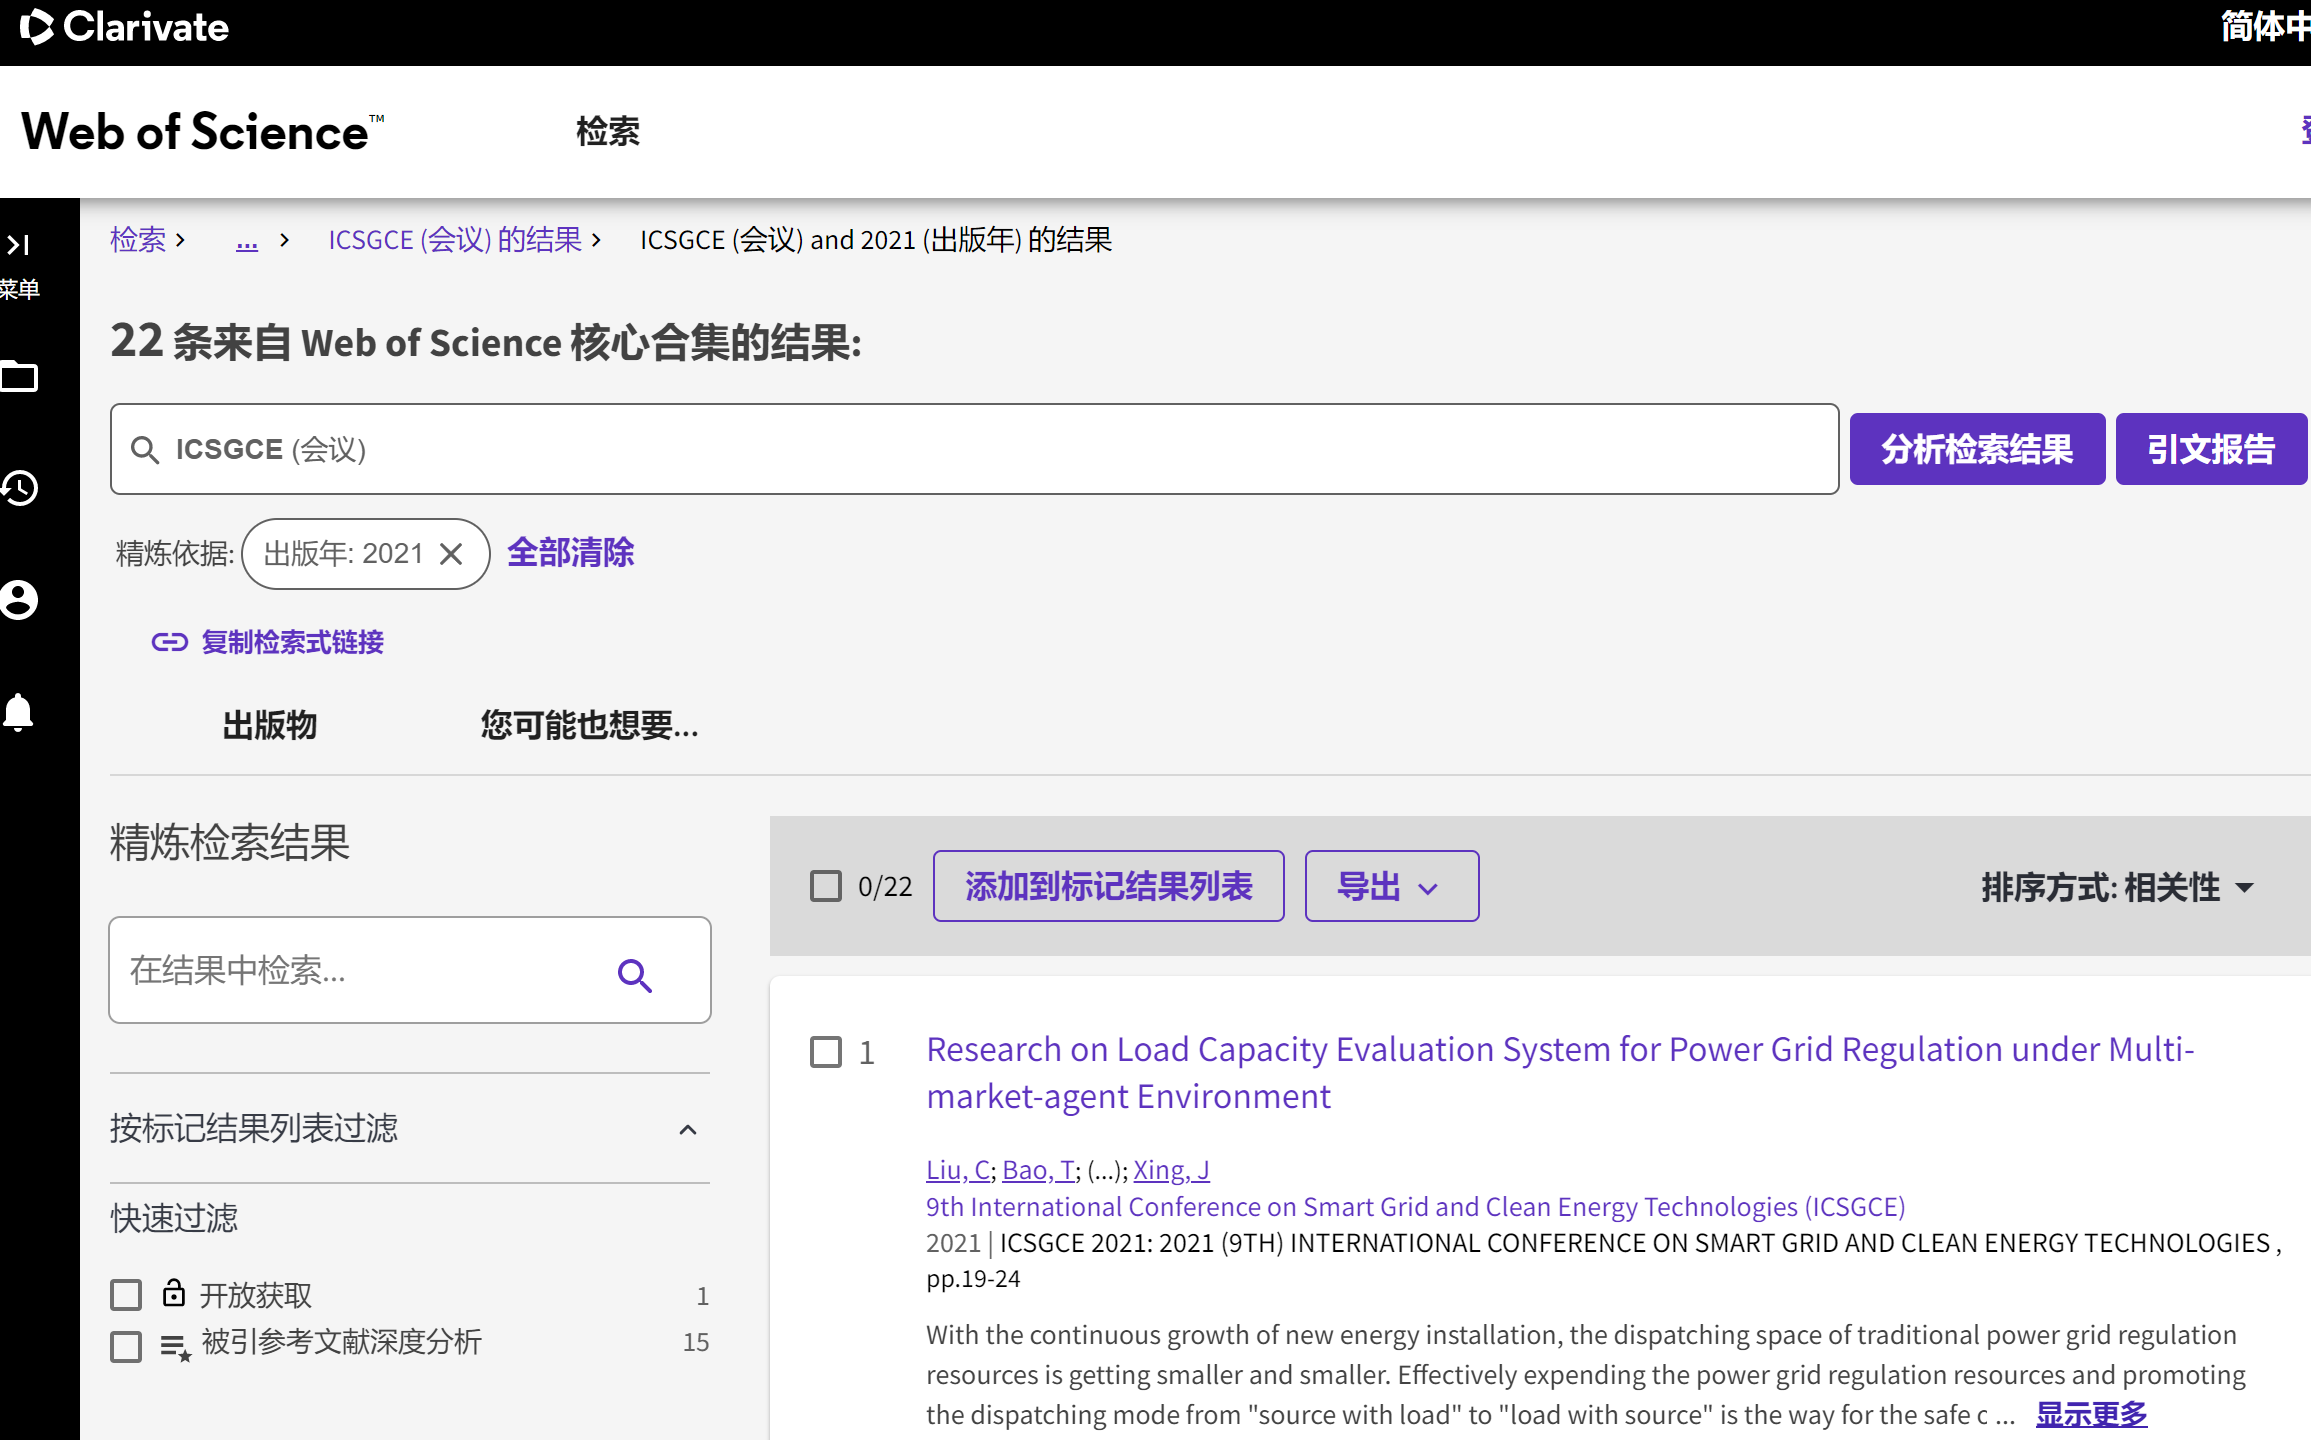Click the open access lock icon

click(x=174, y=1293)
